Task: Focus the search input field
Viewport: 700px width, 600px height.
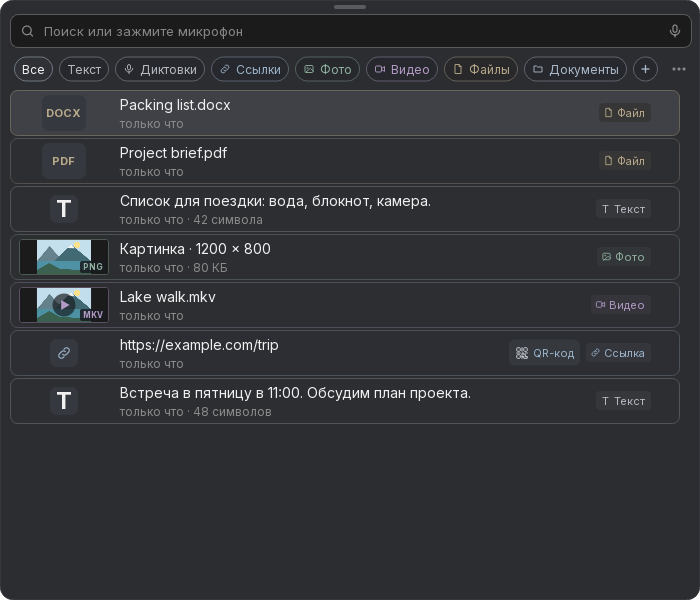Action: tap(350, 31)
